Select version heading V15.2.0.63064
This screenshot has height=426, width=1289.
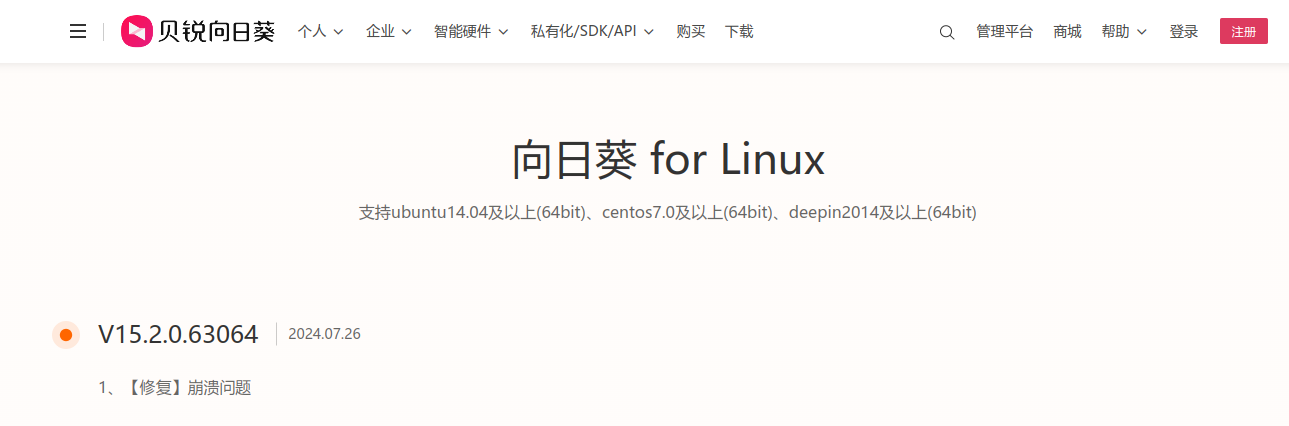coord(178,334)
